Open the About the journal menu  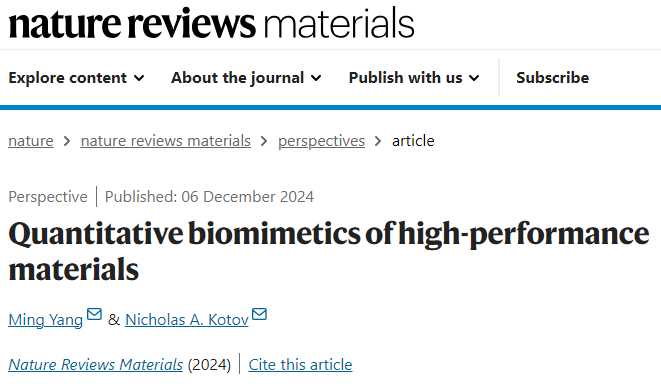point(246,78)
